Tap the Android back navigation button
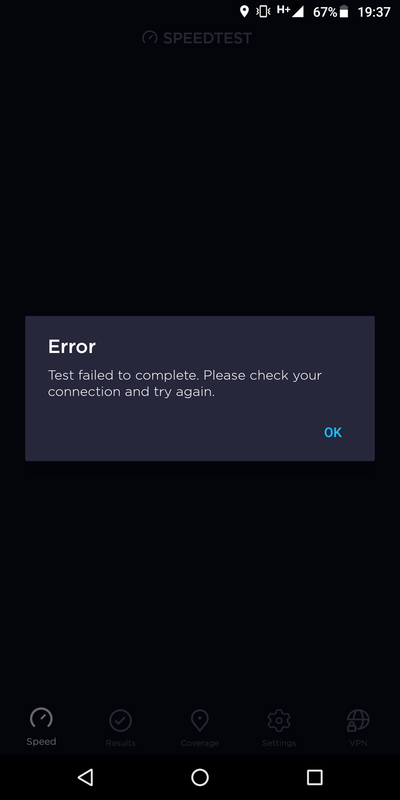The width and height of the screenshot is (400, 800). click(x=85, y=777)
